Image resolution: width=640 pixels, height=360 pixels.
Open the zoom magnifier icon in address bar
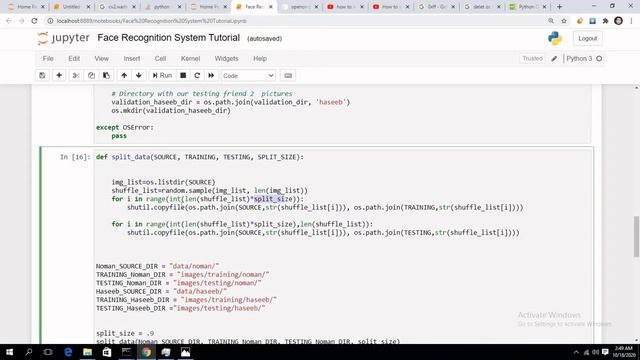point(551,21)
